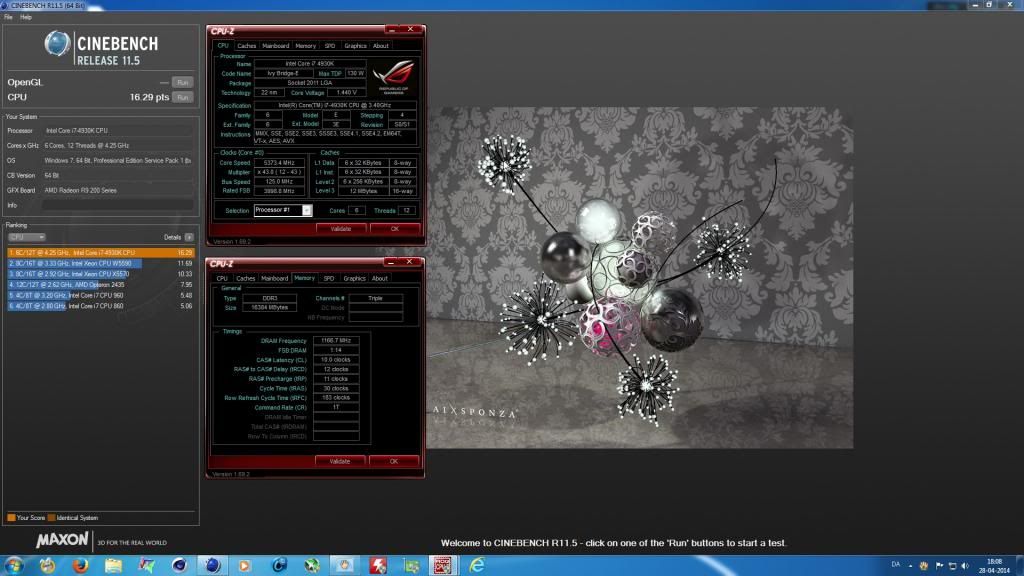Click OK in CPU-Z processor window
Image resolution: width=1024 pixels, height=576 pixels.
coord(394,229)
